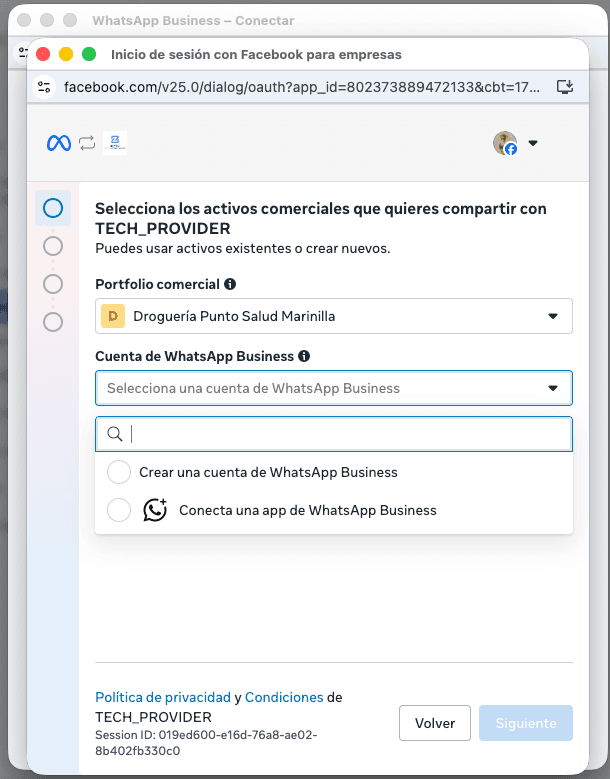The height and width of the screenshot is (779, 610).
Task: Click the install app icon in address bar
Action: (x=565, y=87)
